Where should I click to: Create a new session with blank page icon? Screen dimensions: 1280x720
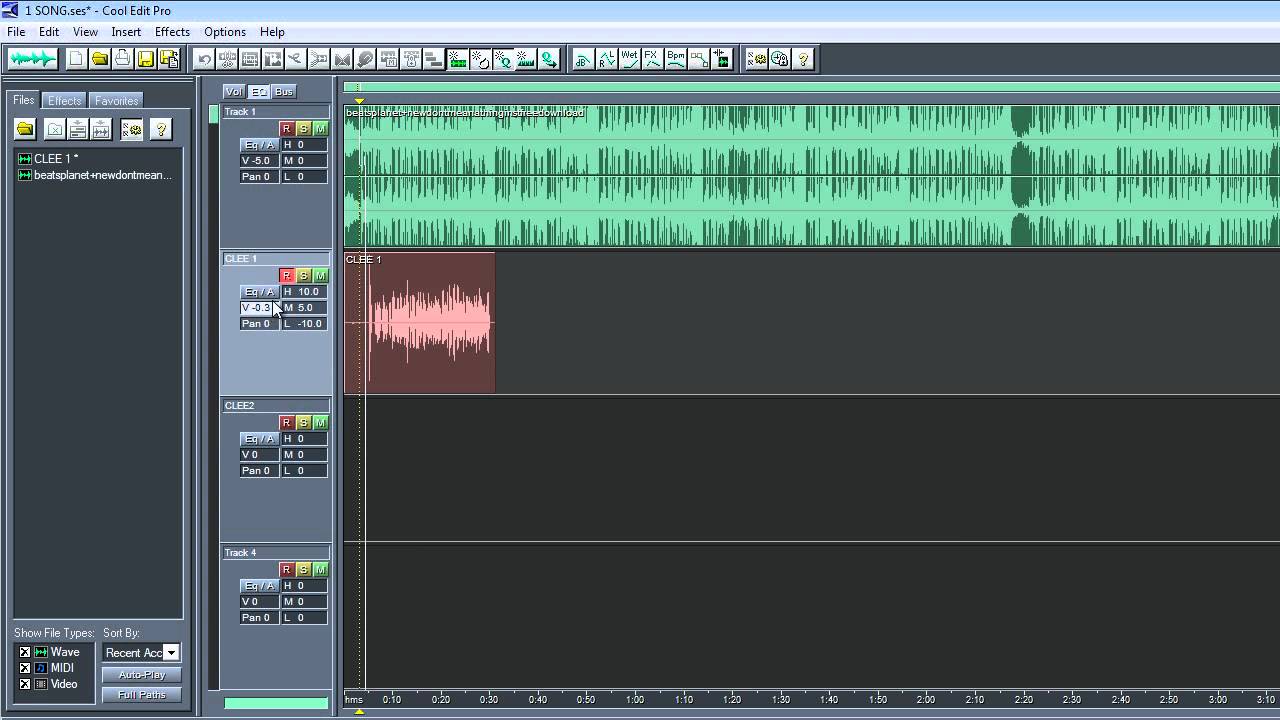point(76,59)
